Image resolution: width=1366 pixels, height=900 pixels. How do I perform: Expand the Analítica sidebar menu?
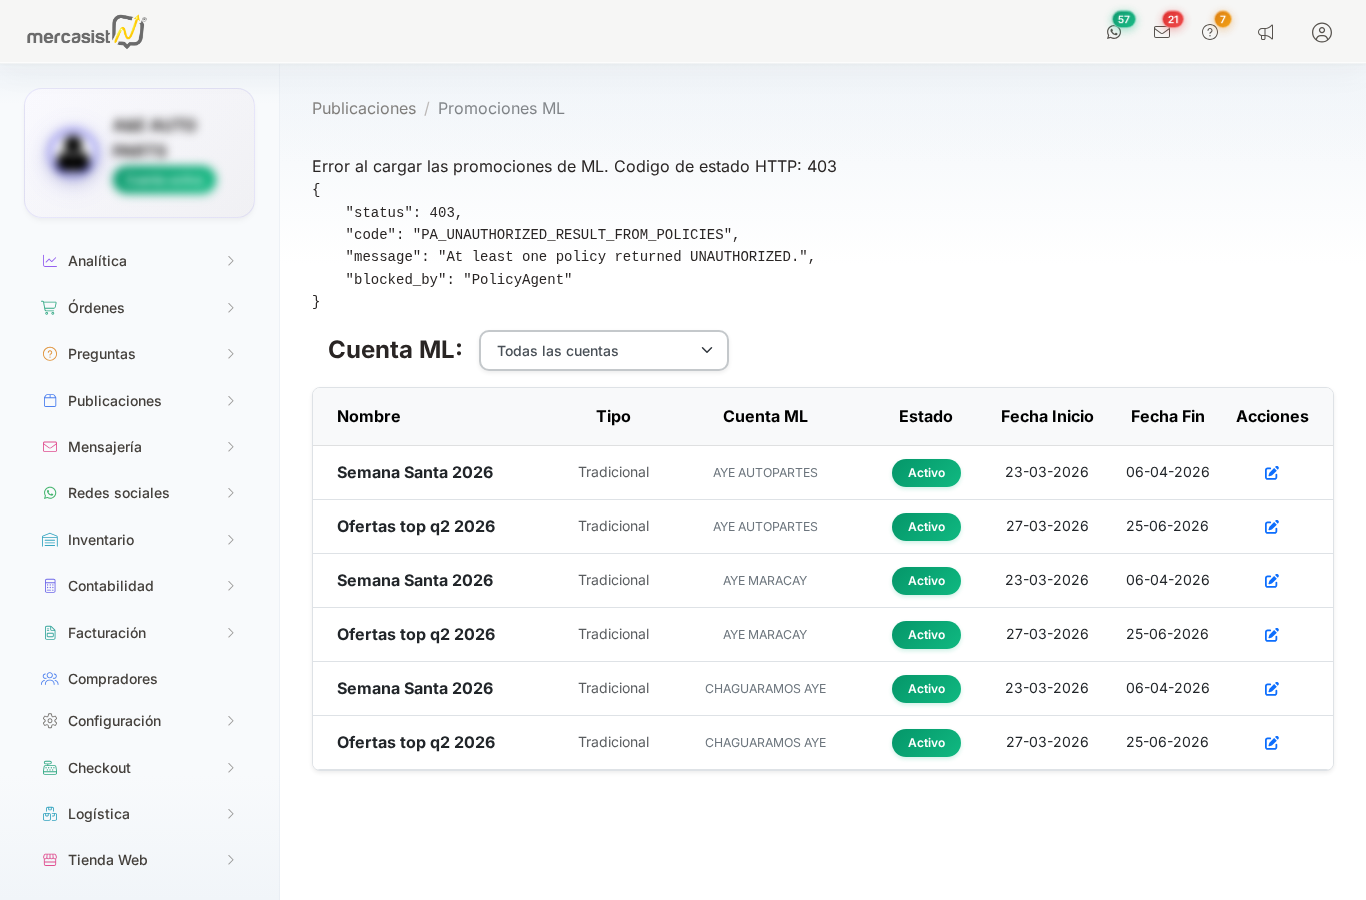pos(139,261)
